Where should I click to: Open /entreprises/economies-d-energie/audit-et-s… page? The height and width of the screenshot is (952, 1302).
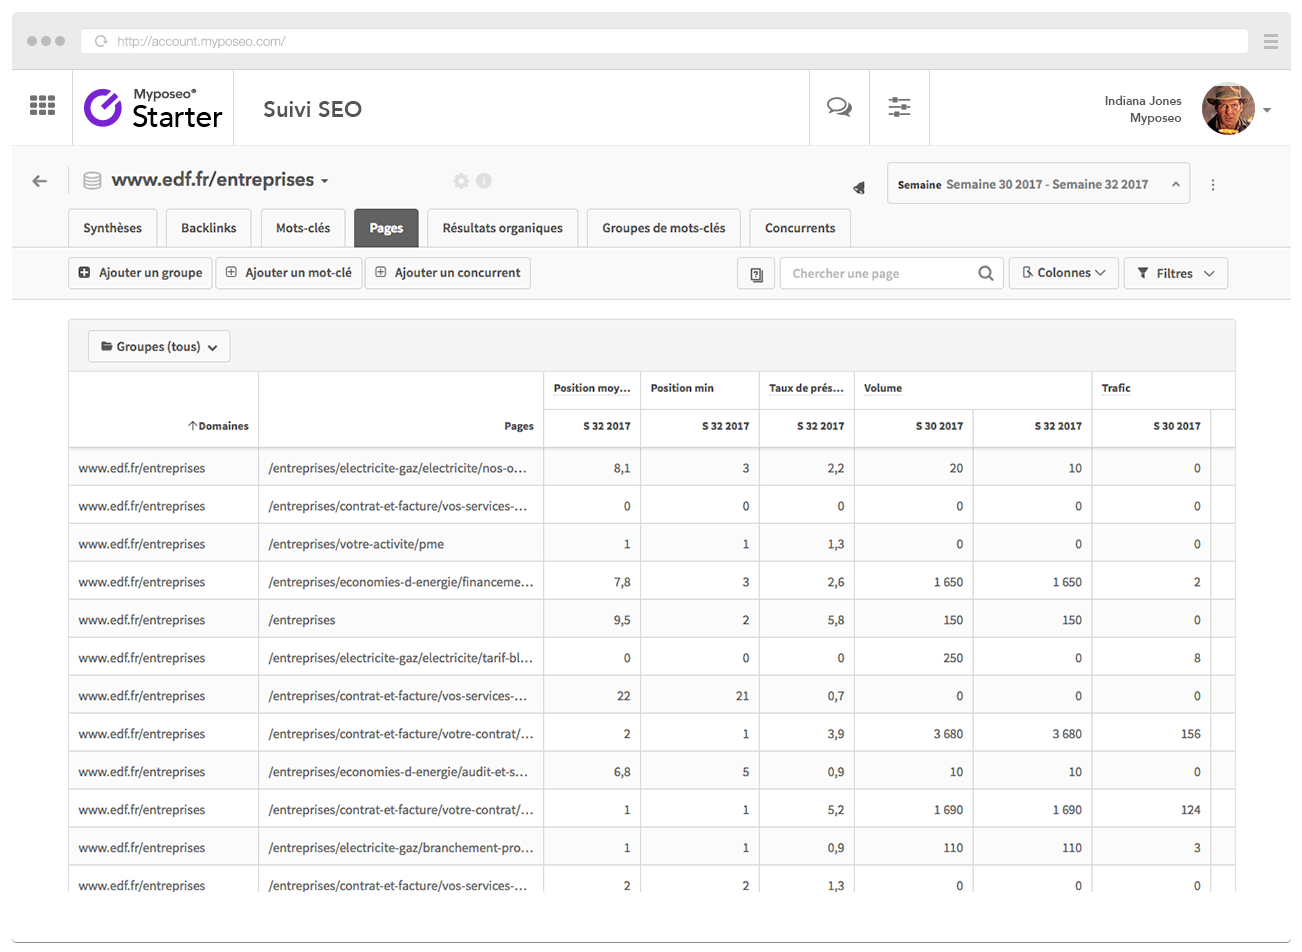pos(398,772)
